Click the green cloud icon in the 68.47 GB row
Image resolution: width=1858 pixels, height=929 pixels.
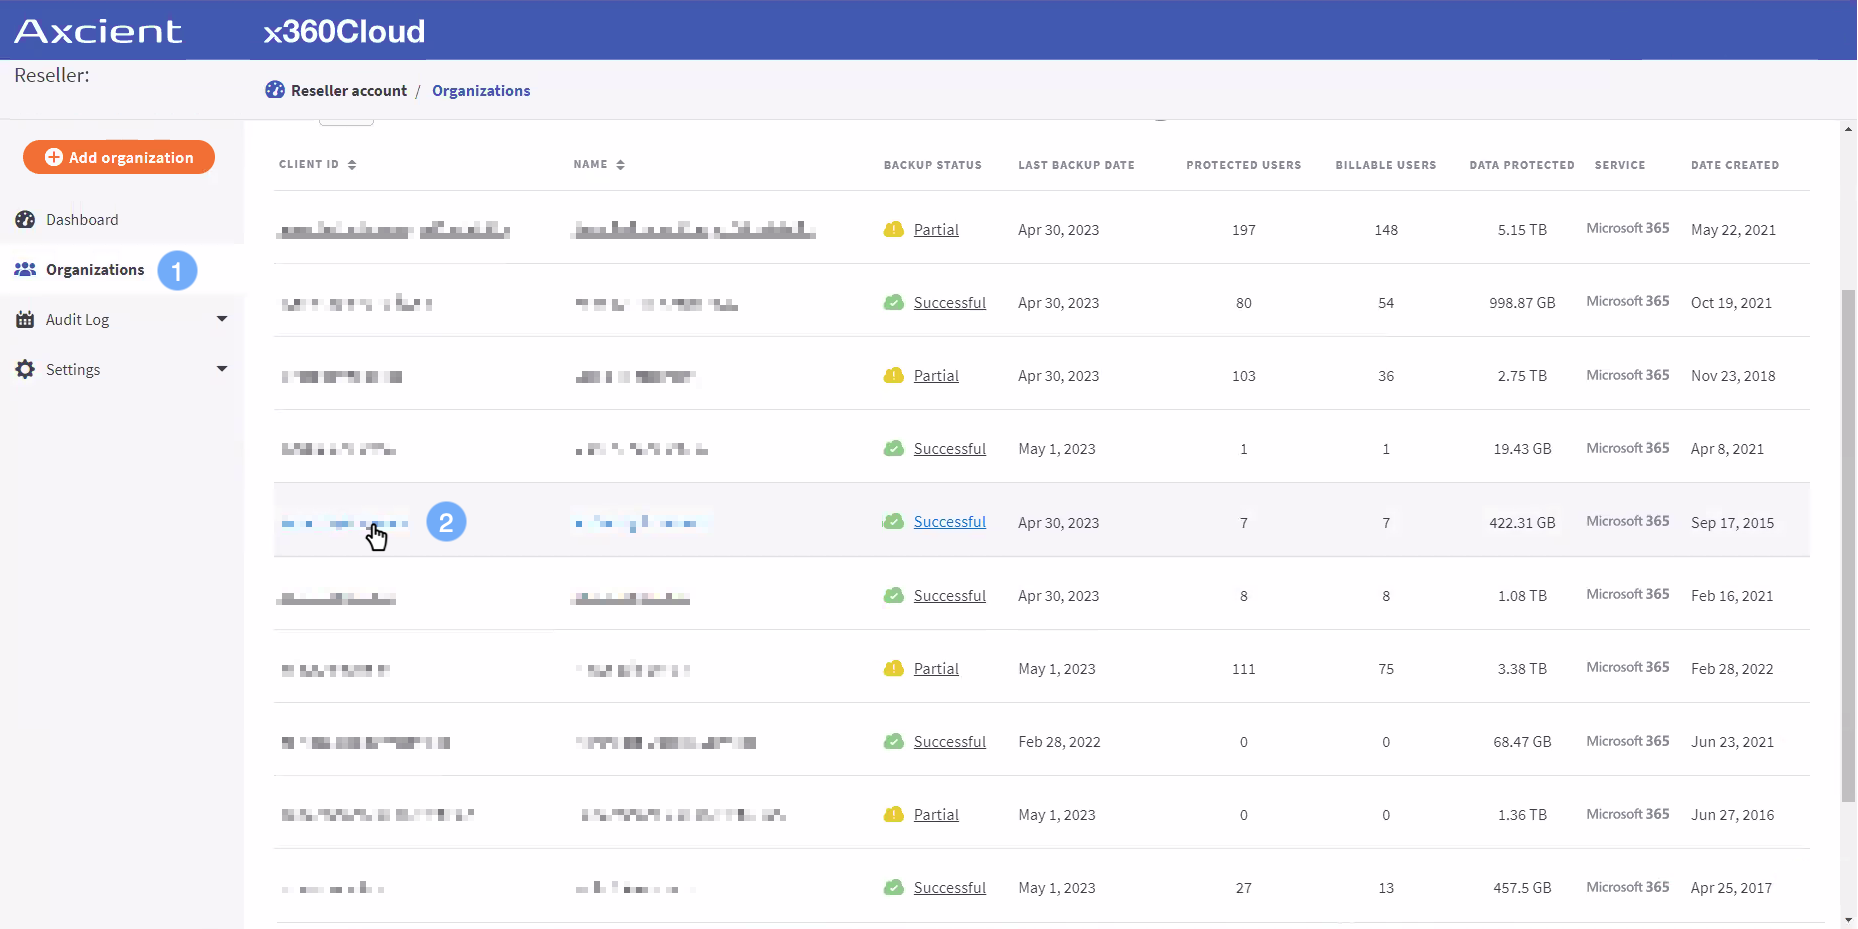894,741
